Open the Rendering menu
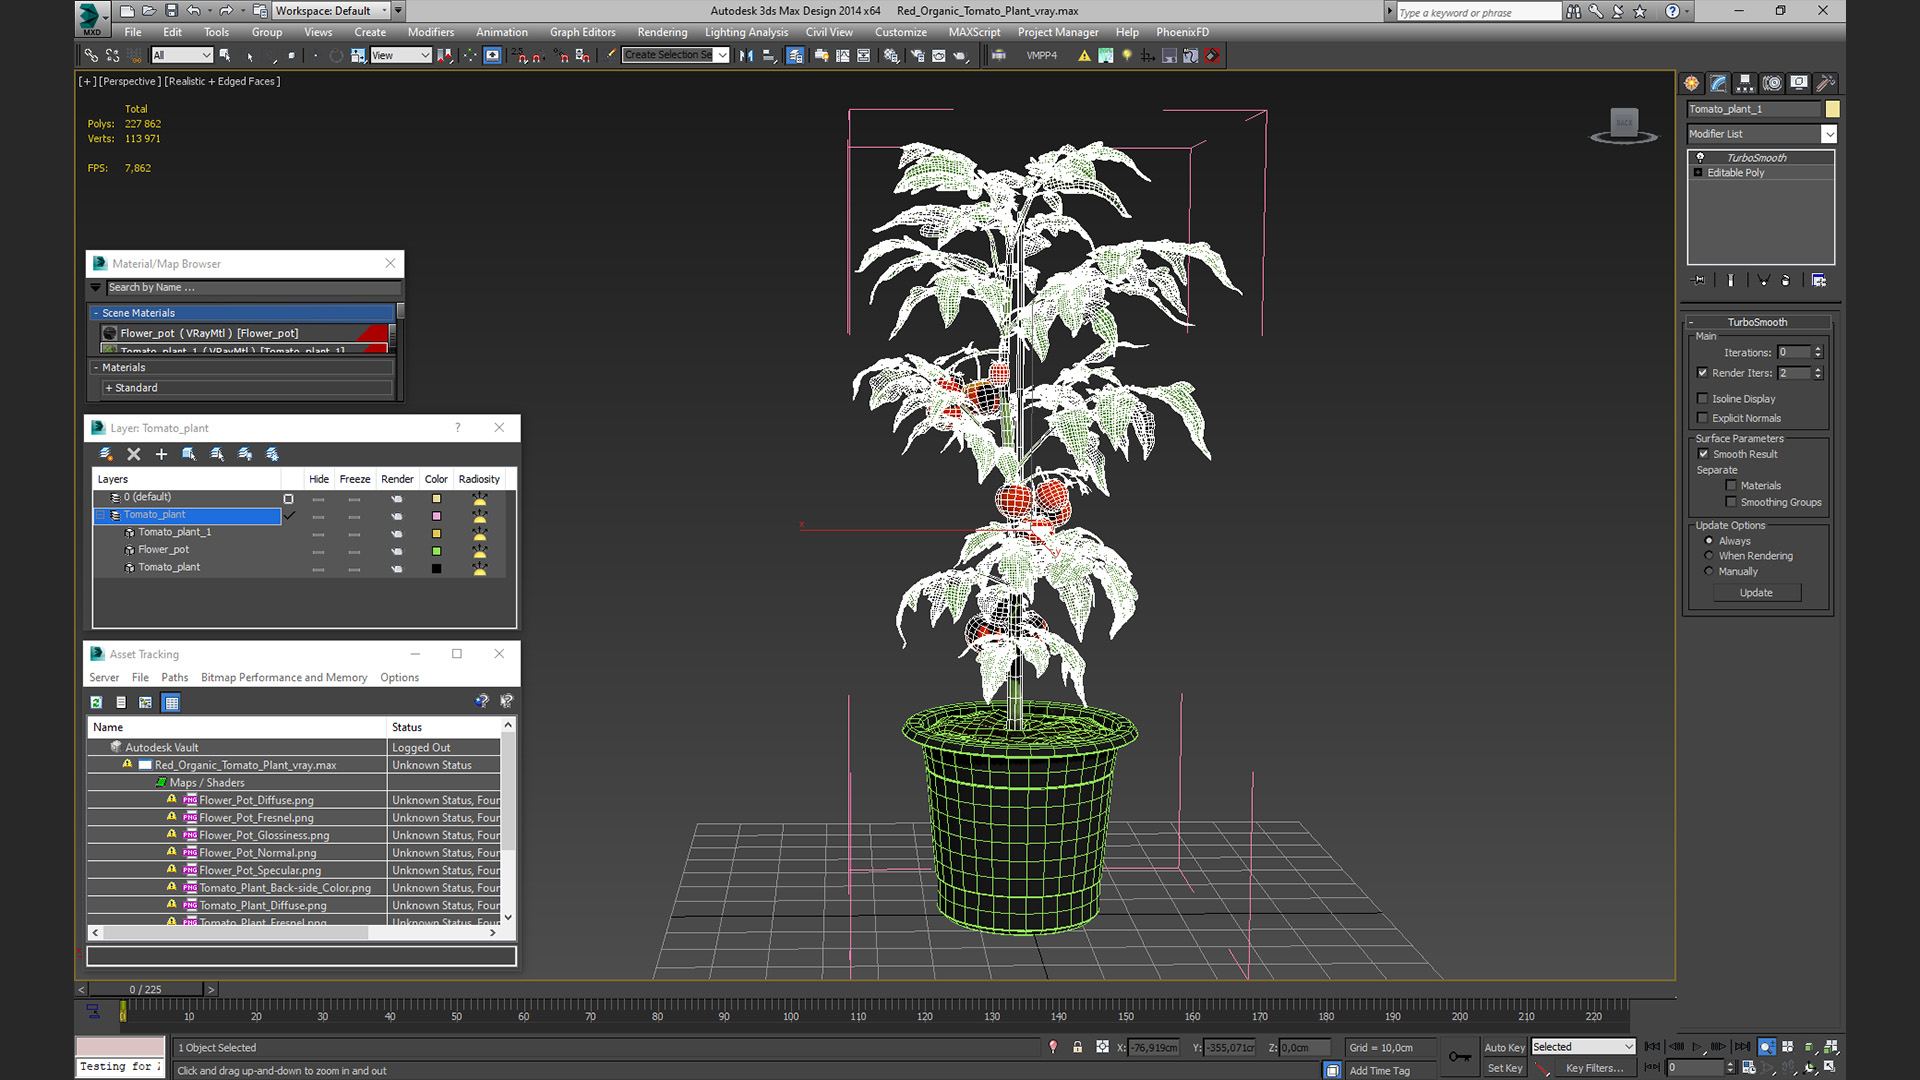The image size is (1920, 1080). pos(662,32)
